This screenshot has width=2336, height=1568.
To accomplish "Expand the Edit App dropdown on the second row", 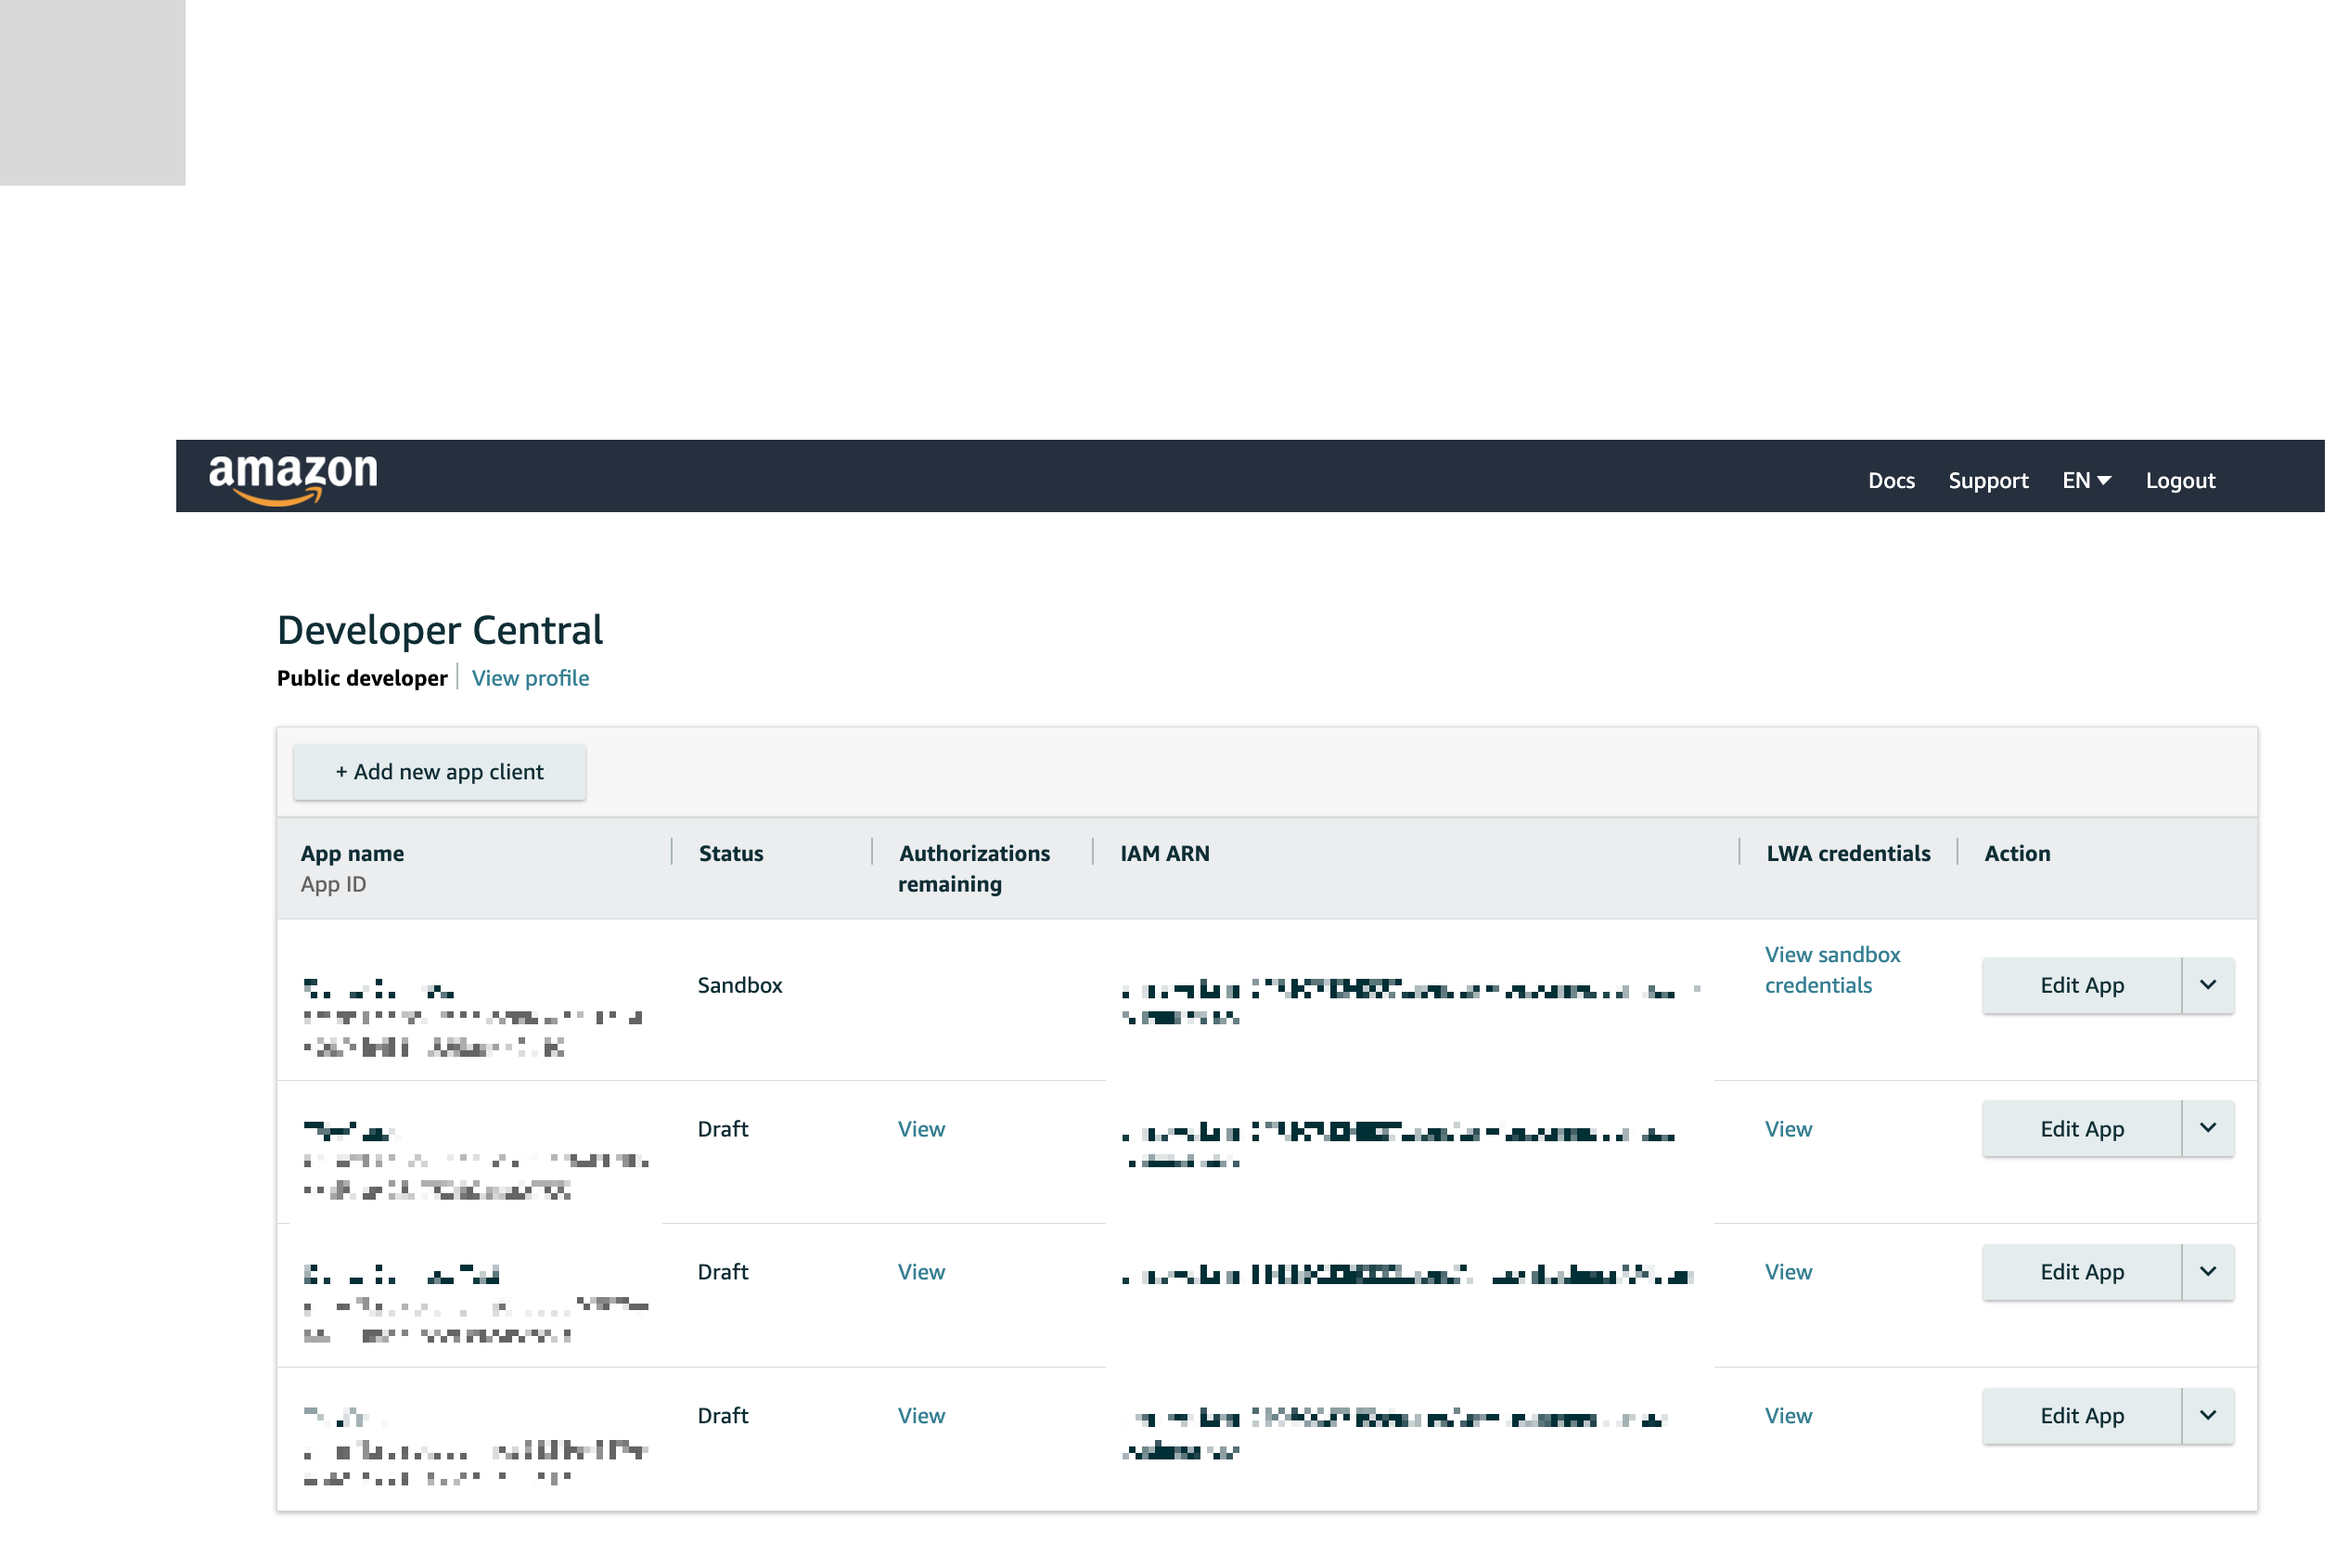I will point(2207,1128).
